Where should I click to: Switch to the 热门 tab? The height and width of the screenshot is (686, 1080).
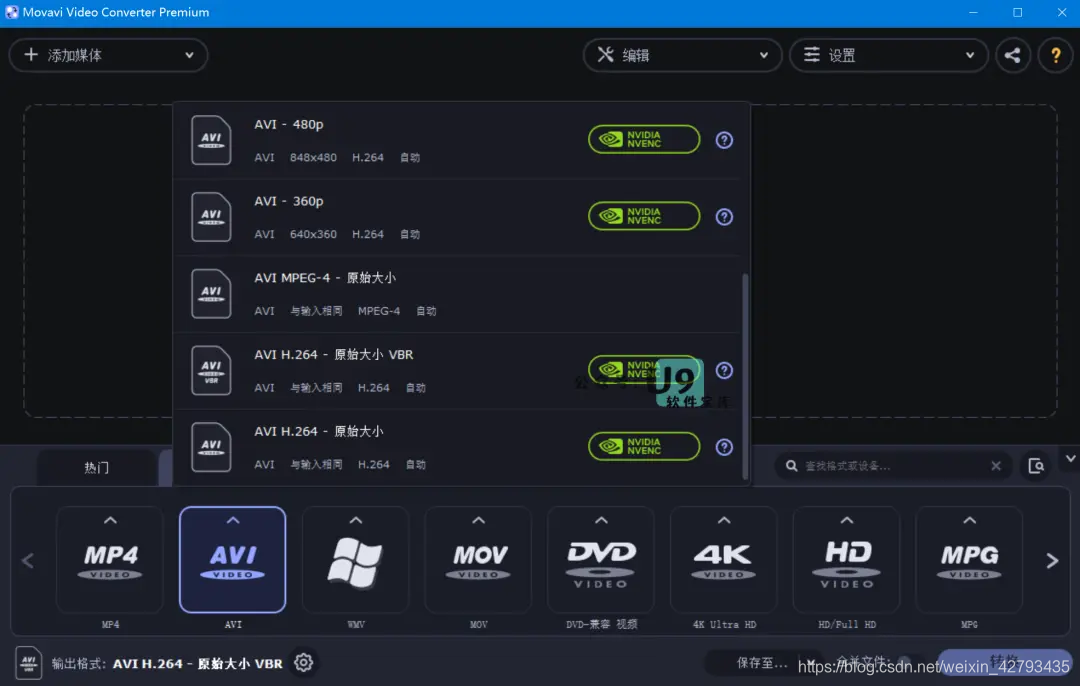[x=96, y=468]
